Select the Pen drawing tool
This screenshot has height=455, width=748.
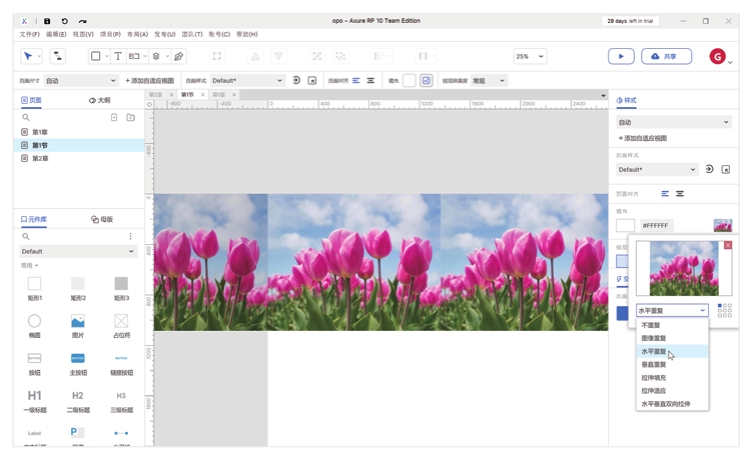click(x=179, y=57)
